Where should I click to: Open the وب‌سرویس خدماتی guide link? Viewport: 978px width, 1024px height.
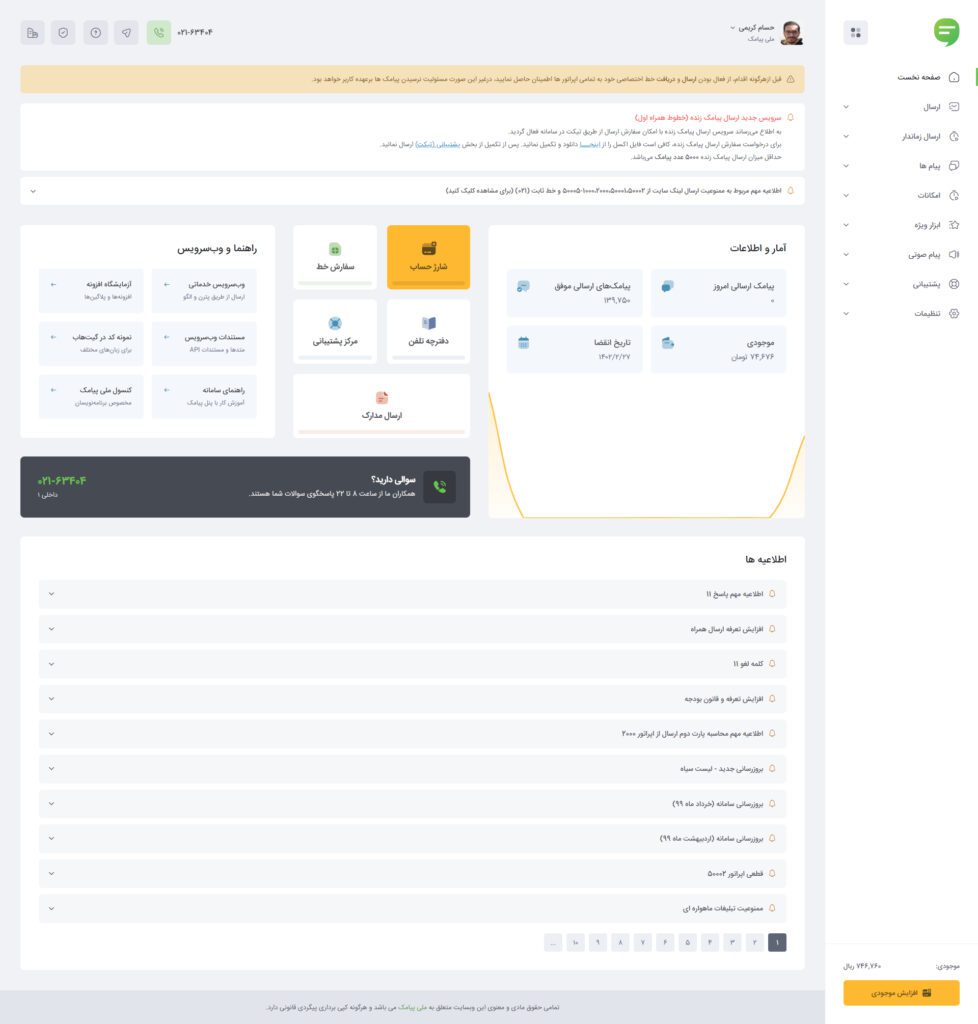(x=204, y=291)
